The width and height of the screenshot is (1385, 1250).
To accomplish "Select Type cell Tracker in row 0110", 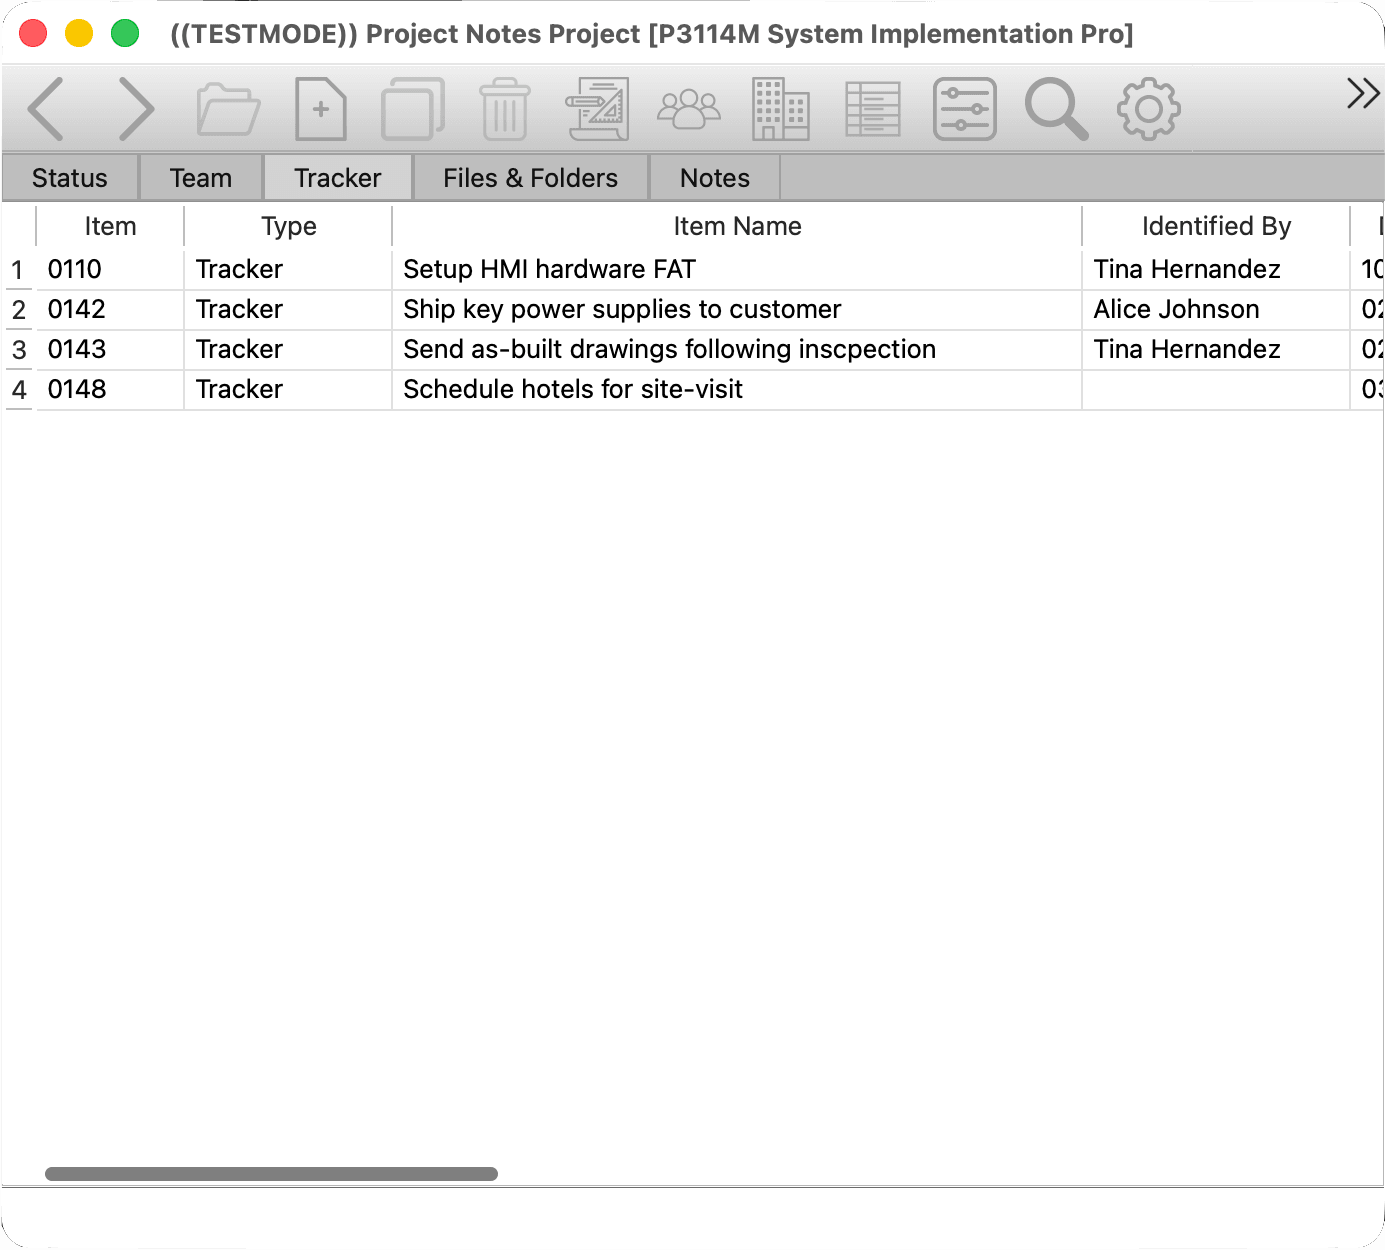I will [x=288, y=270].
